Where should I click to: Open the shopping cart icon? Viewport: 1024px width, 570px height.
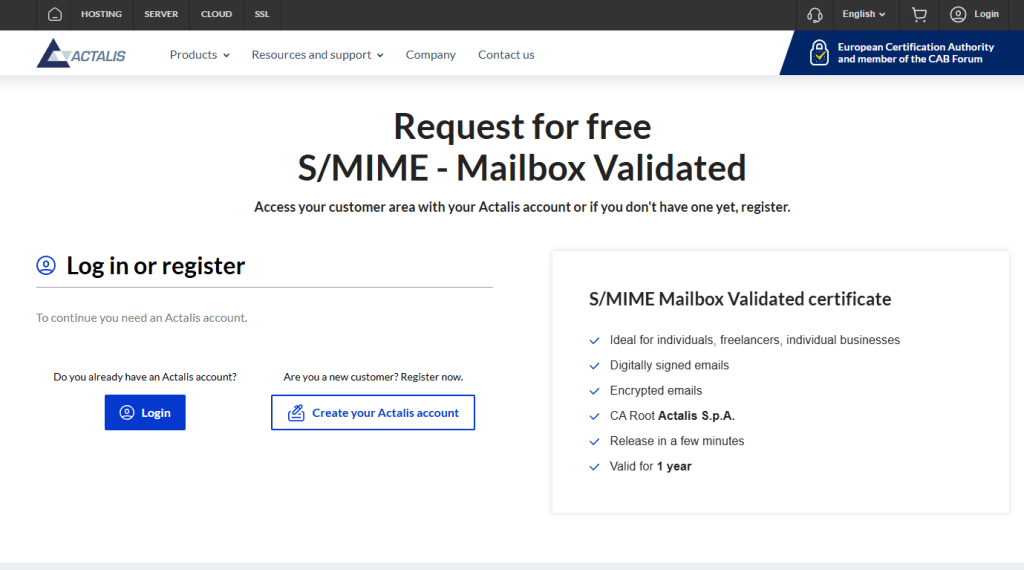click(x=919, y=15)
